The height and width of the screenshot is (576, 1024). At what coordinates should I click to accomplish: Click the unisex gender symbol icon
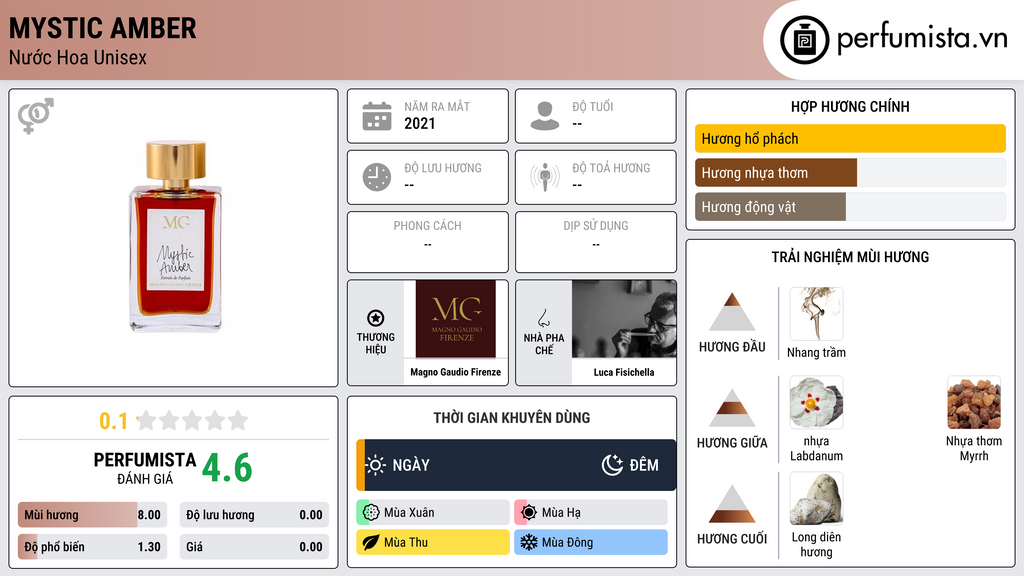pyautogui.click(x=36, y=116)
